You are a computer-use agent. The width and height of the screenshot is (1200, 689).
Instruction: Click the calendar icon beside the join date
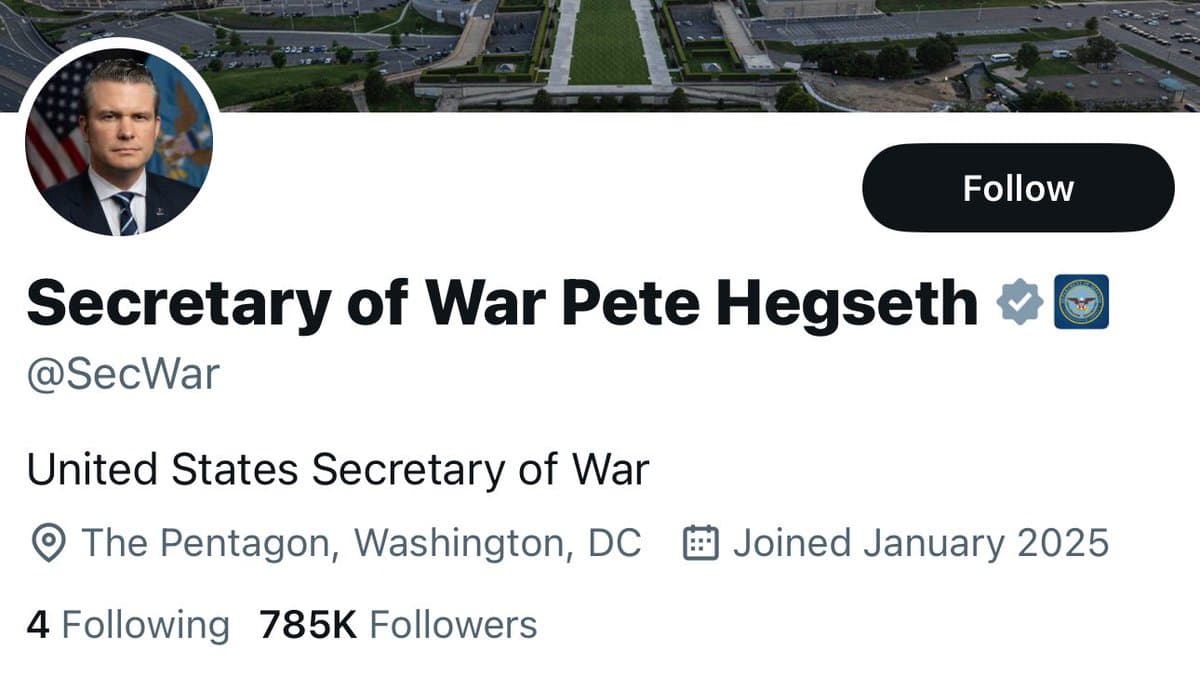(x=700, y=543)
